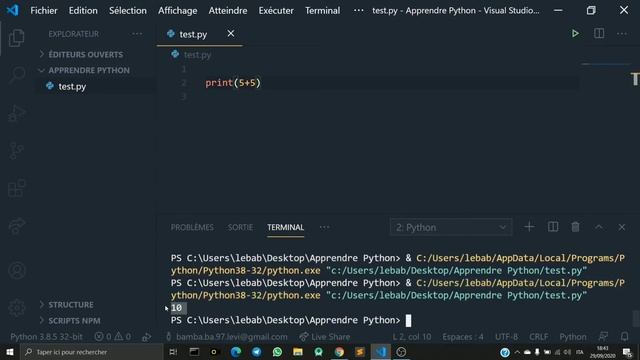
Task: Open feedback icon in status bar
Action: [x=603, y=336]
